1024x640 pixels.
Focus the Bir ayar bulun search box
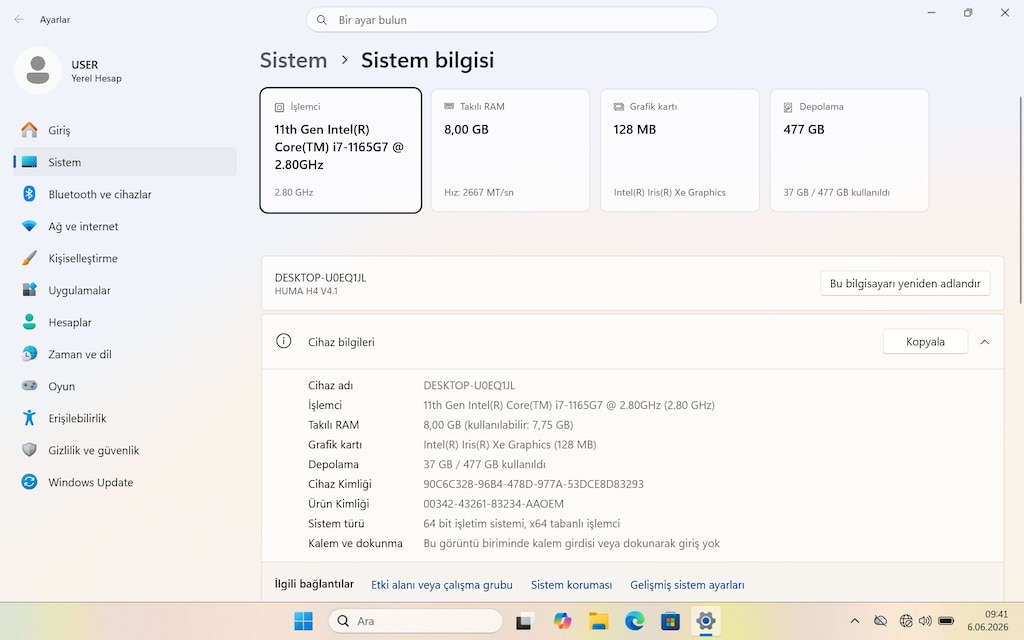coord(512,20)
